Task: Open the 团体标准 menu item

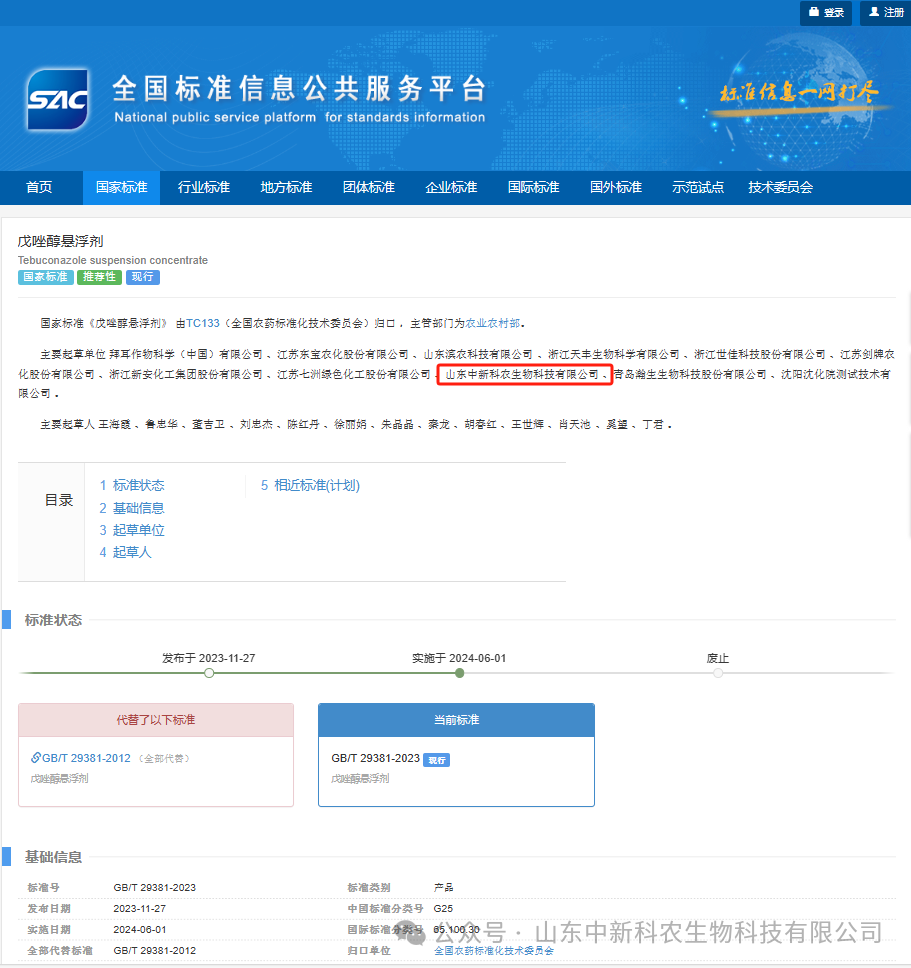Action: 368,187
